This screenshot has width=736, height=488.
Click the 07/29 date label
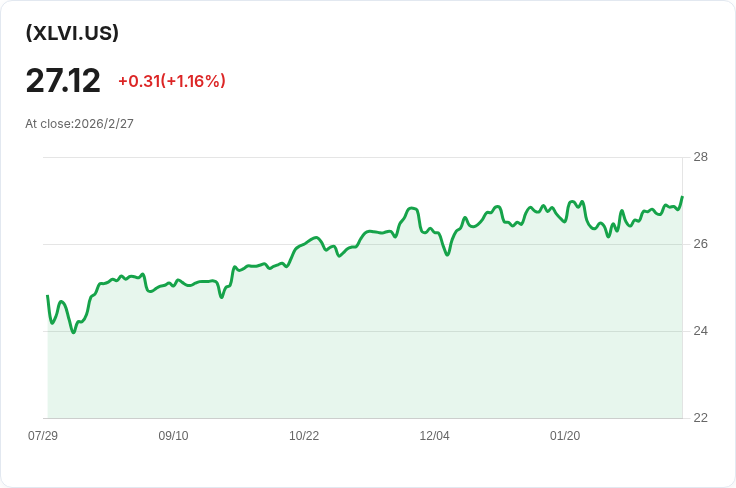coord(43,436)
